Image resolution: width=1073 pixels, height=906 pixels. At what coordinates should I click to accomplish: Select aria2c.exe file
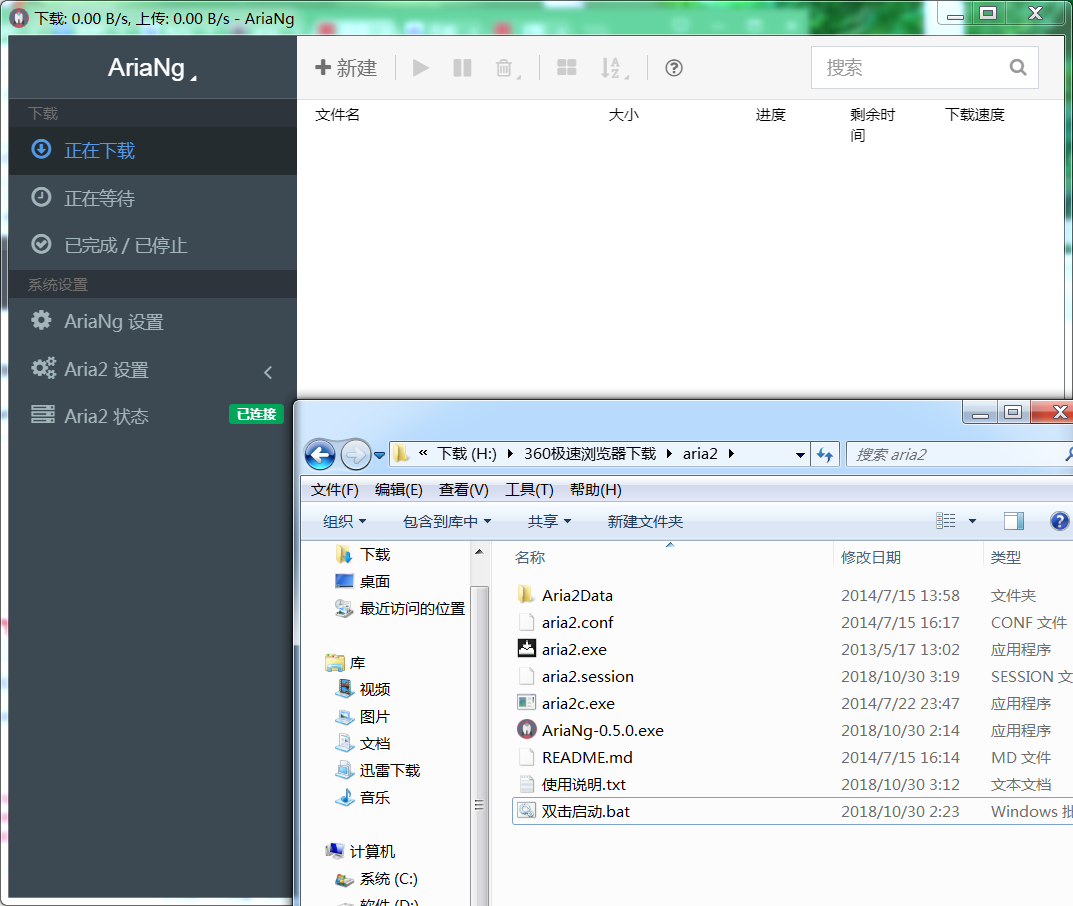[578, 703]
